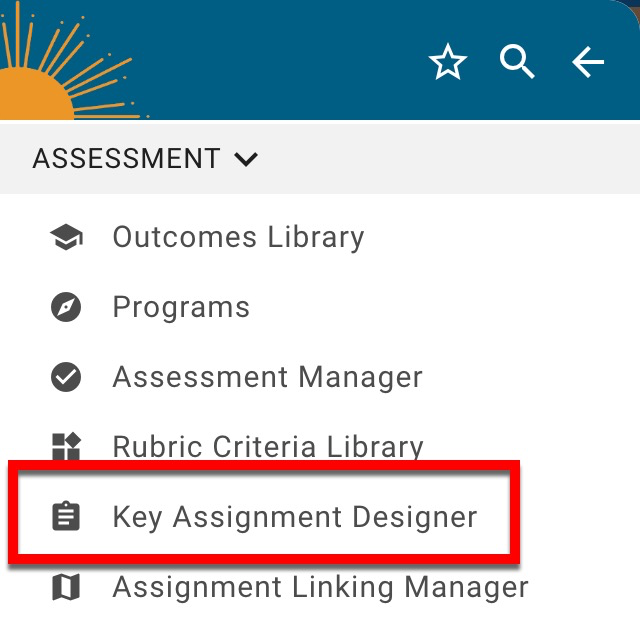Viewport: 640px width, 634px height.
Task: Click the ASSESSMENT section header label
Action: click(x=126, y=159)
